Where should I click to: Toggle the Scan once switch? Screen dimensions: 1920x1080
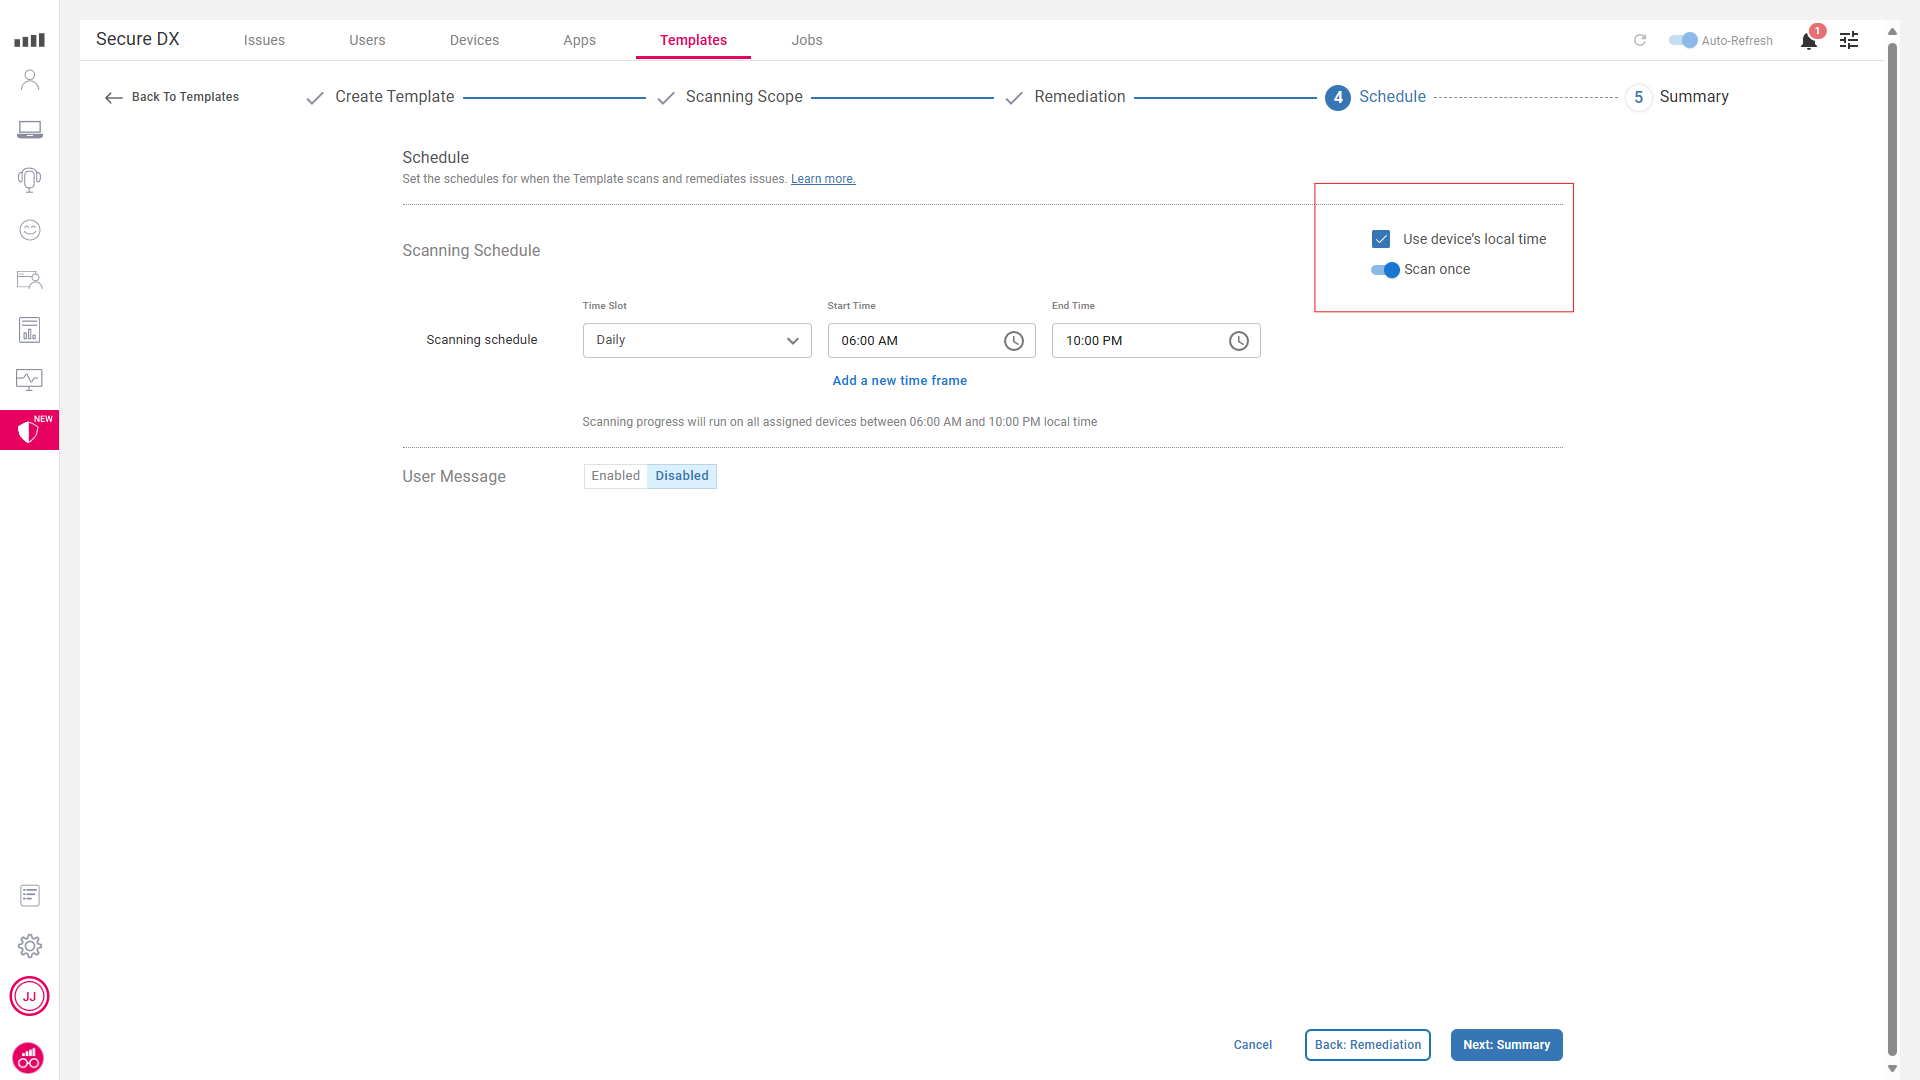pyautogui.click(x=1385, y=270)
